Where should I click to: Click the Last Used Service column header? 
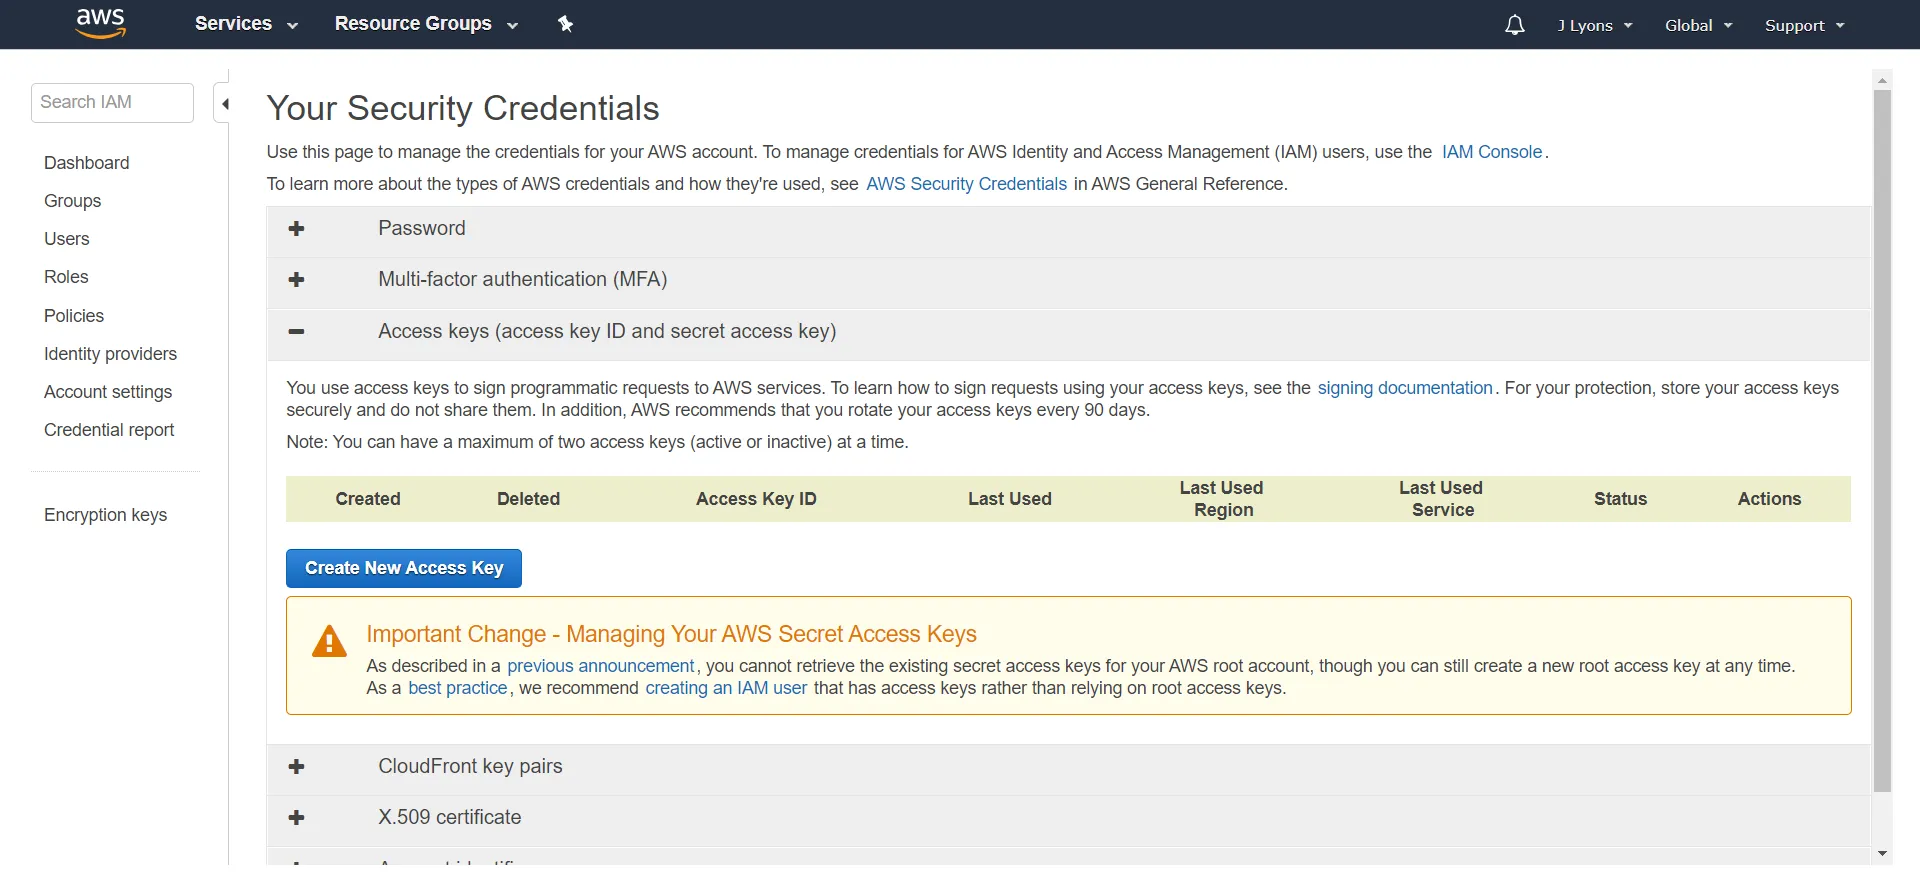pyautogui.click(x=1441, y=499)
